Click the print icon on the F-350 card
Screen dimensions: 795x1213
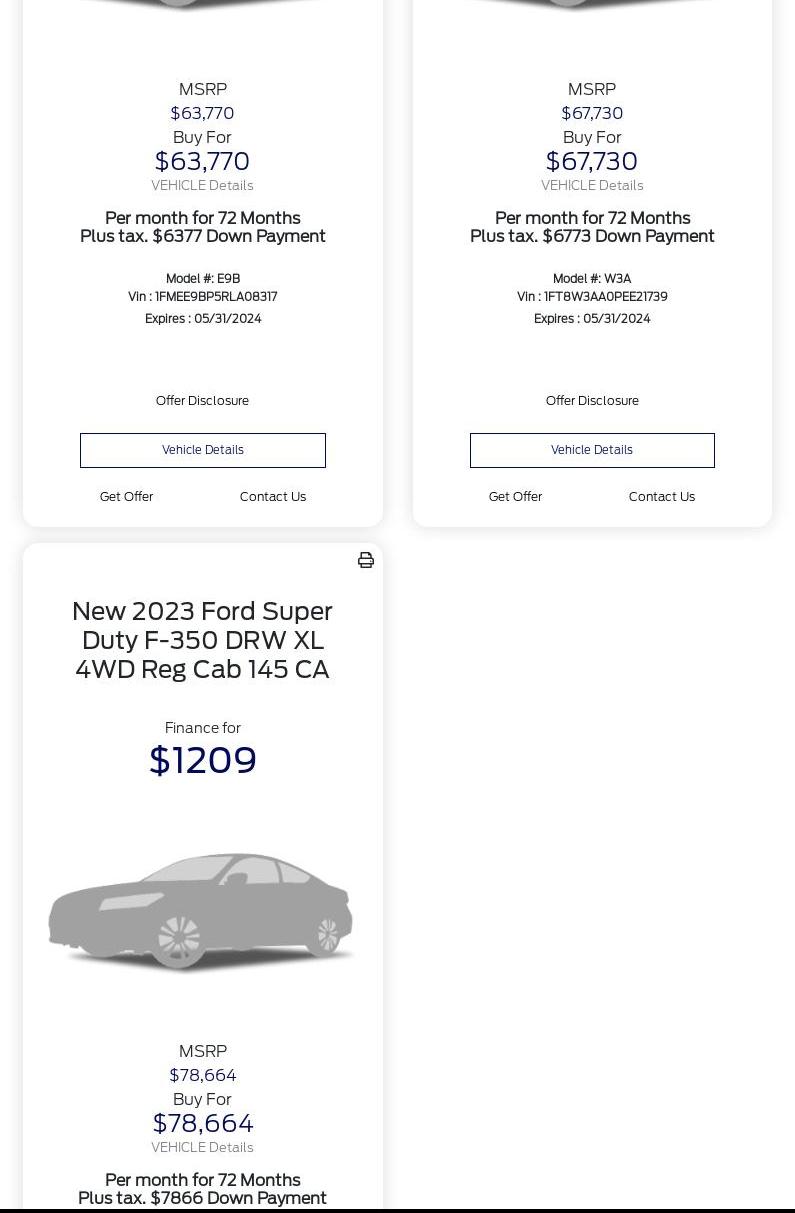click(x=366, y=560)
